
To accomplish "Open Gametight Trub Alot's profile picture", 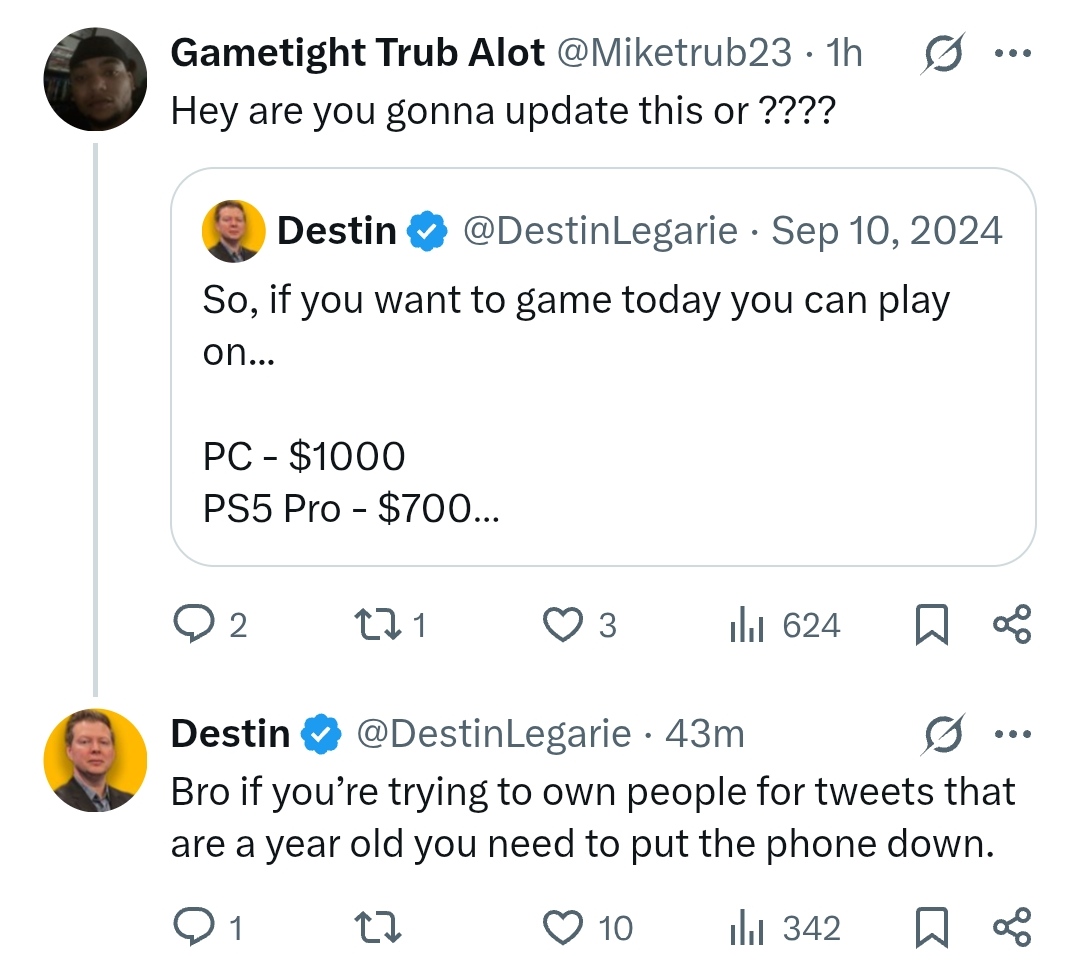I will [95, 79].
